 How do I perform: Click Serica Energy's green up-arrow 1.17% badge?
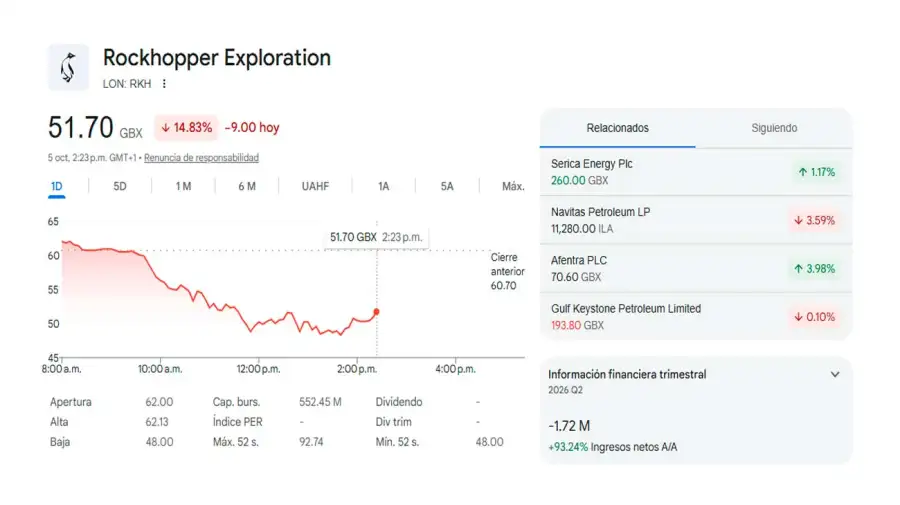tap(816, 172)
